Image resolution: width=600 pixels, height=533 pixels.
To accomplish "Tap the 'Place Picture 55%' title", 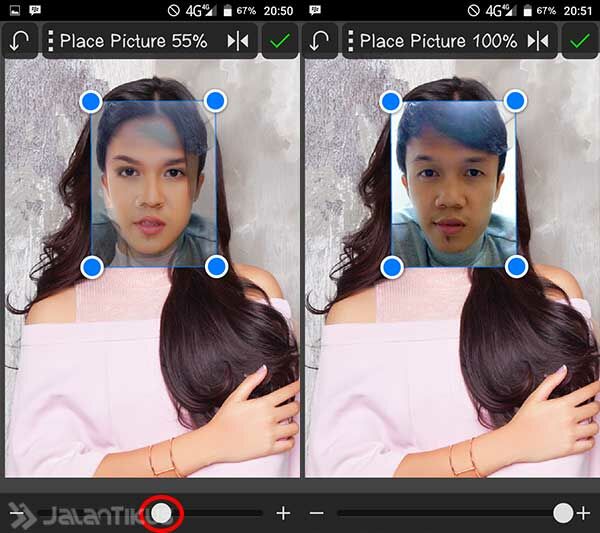I will 134,41.
